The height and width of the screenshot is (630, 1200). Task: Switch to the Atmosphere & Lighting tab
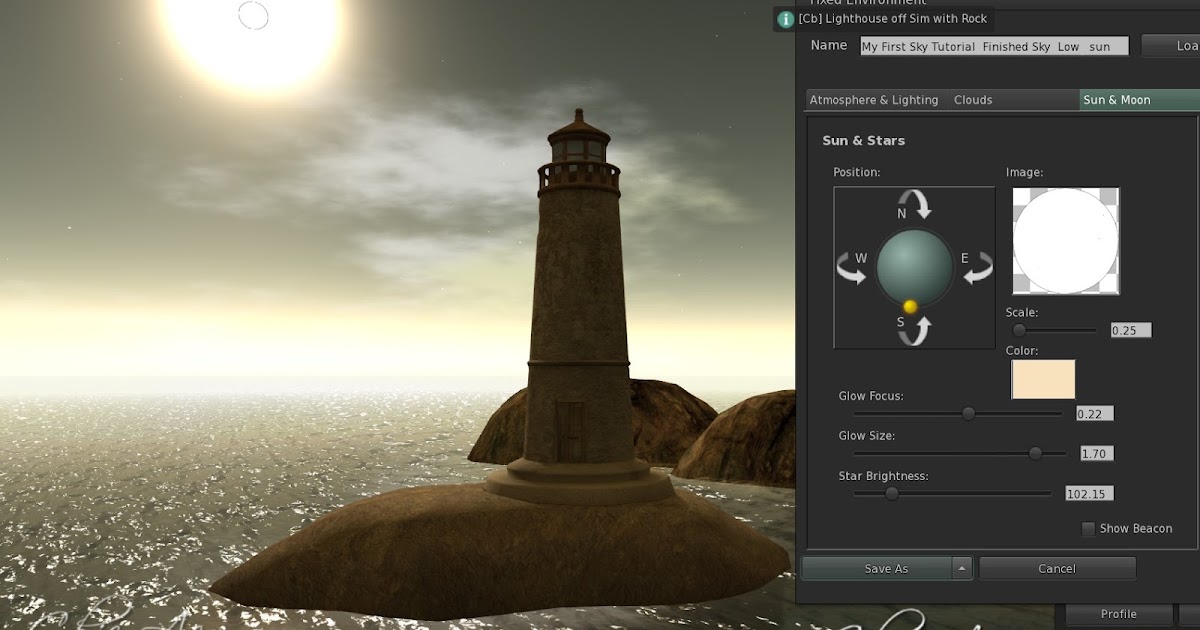(x=874, y=99)
